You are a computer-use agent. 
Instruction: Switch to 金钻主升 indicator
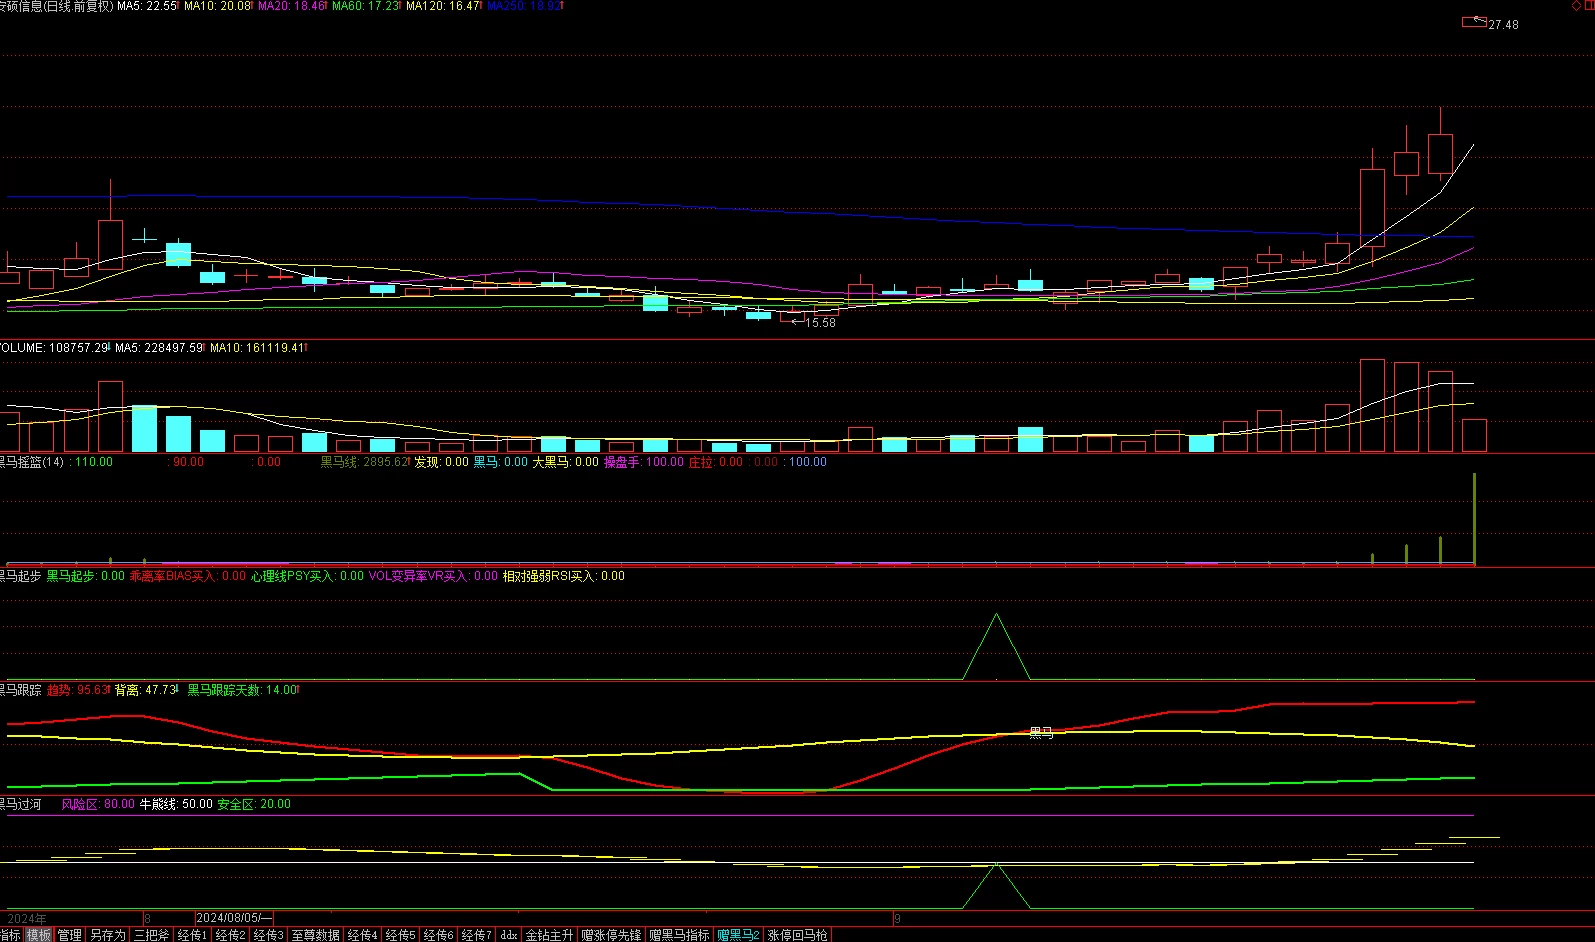coord(550,935)
